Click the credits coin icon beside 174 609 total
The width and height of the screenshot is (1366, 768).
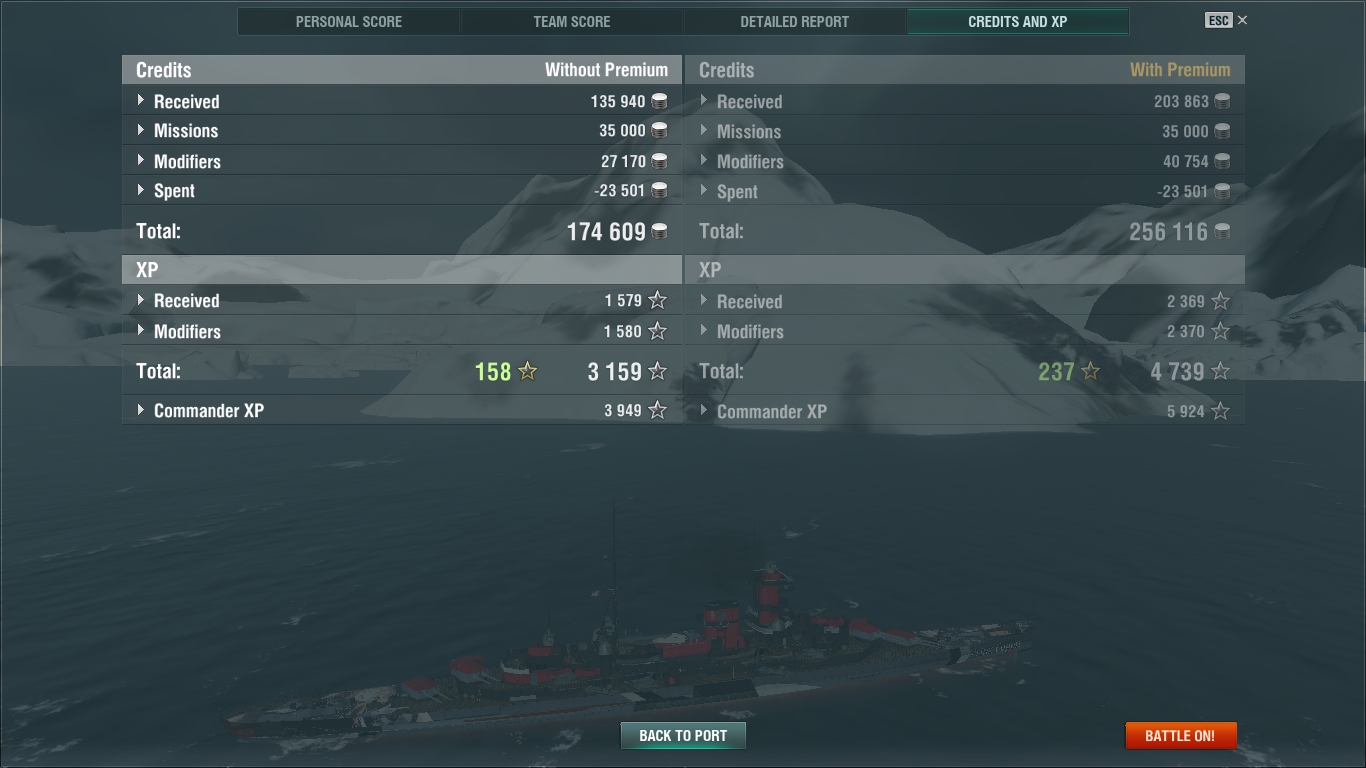coord(659,232)
